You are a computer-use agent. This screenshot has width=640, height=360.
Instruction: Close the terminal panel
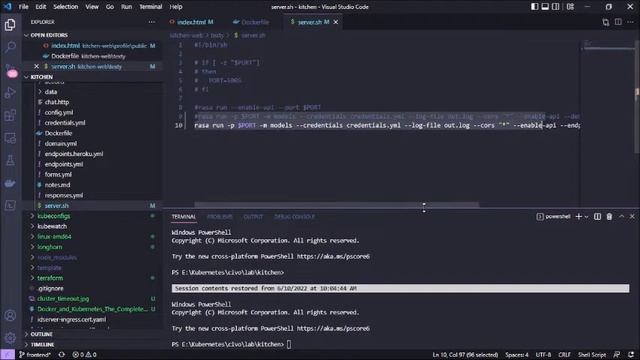tap(632, 217)
